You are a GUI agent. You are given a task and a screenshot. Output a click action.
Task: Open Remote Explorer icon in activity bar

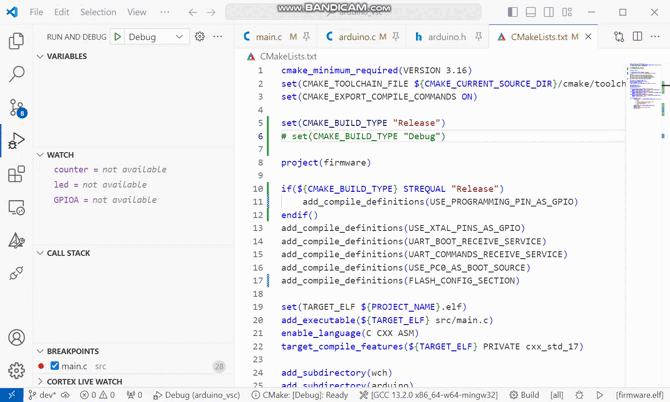point(16,207)
